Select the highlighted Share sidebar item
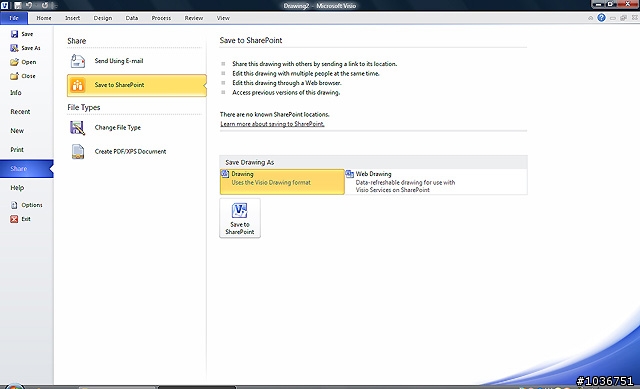Image resolution: width=640 pixels, height=389 pixels. (27, 169)
